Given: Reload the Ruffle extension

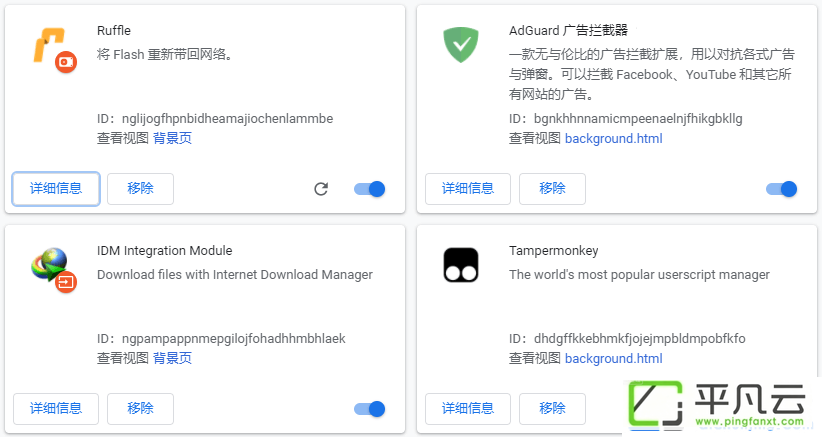Looking at the screenshot, I should (x=321, y=189).
